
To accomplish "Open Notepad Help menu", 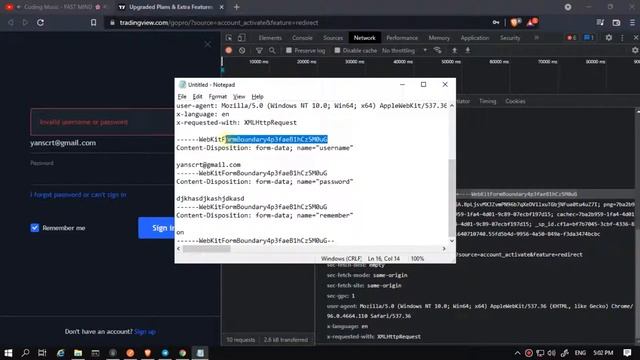I will coord(257,97).
